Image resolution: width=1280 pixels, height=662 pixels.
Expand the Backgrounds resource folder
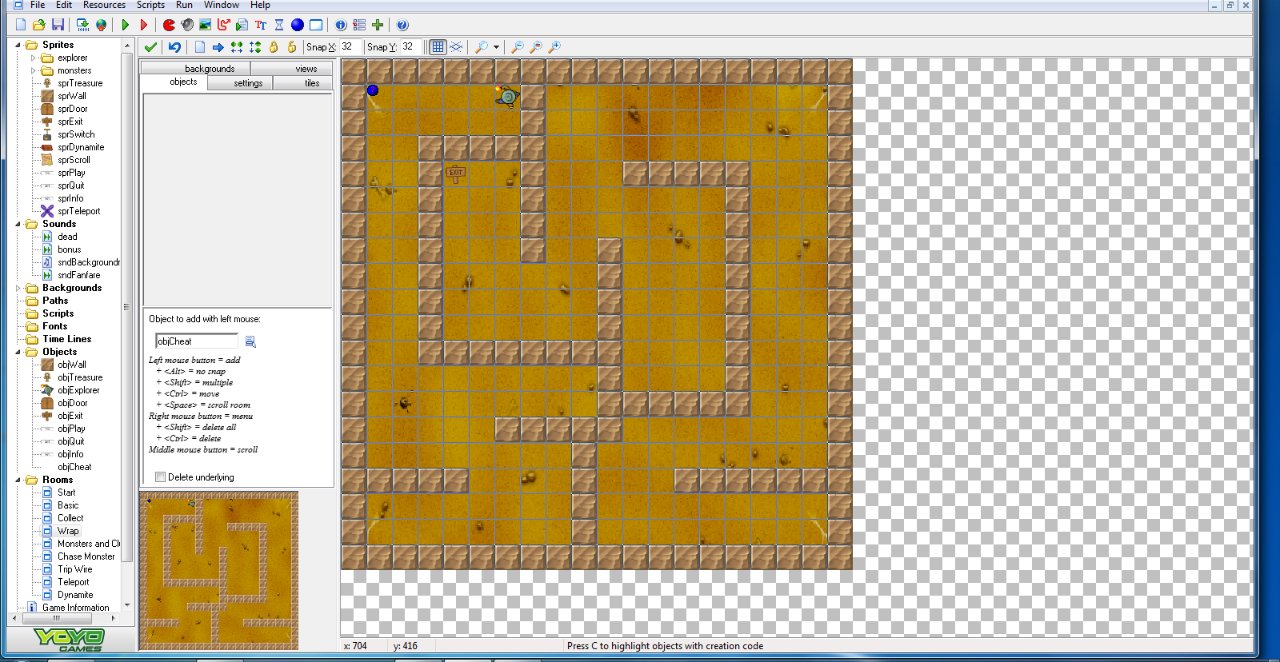point(19,288)
